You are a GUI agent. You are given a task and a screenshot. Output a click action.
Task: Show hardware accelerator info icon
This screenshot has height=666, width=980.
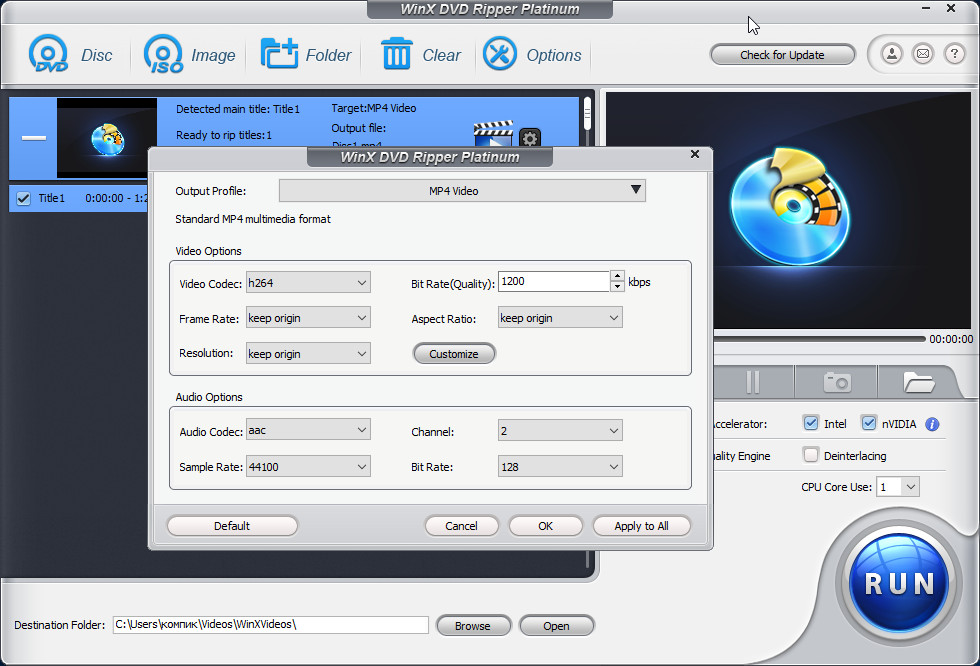pos(932,424)
